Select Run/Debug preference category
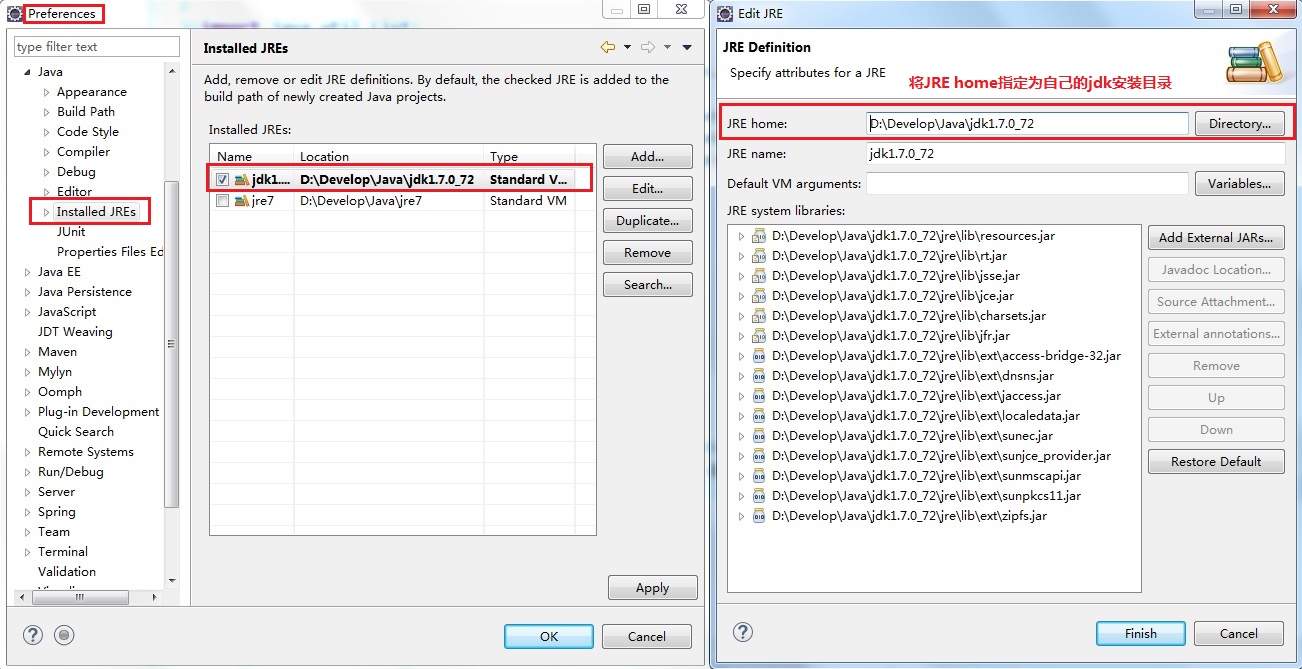1302x669 pixels. [71, 472]
